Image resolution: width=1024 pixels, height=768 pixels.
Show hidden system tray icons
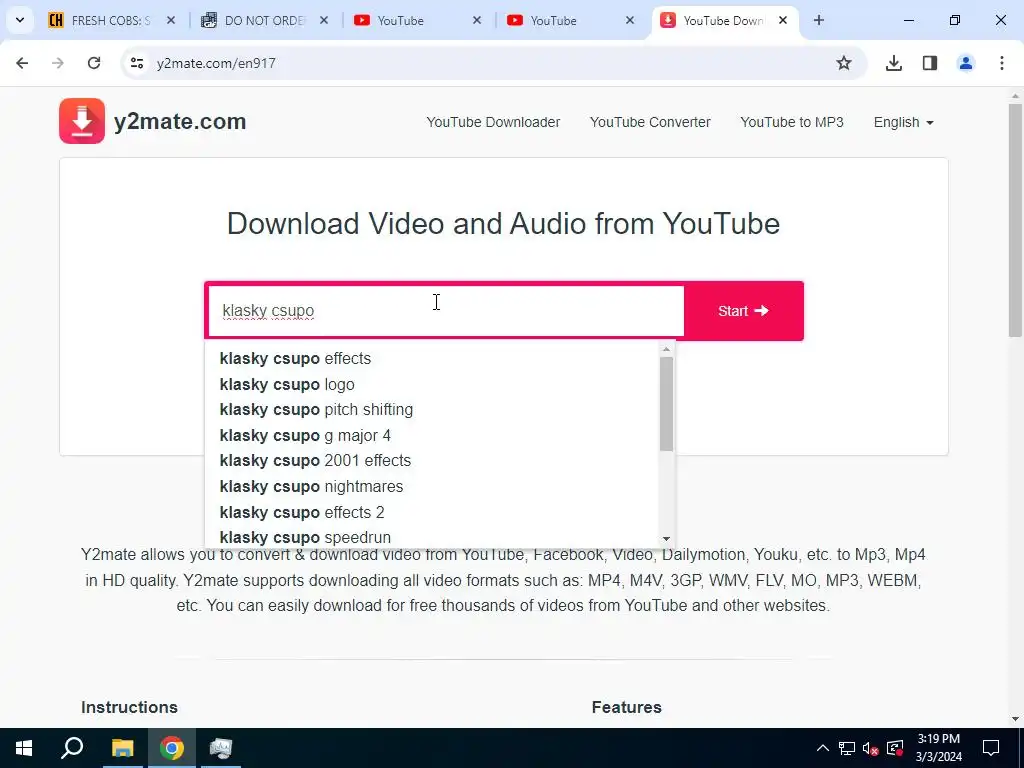click(x=823, y=748)
